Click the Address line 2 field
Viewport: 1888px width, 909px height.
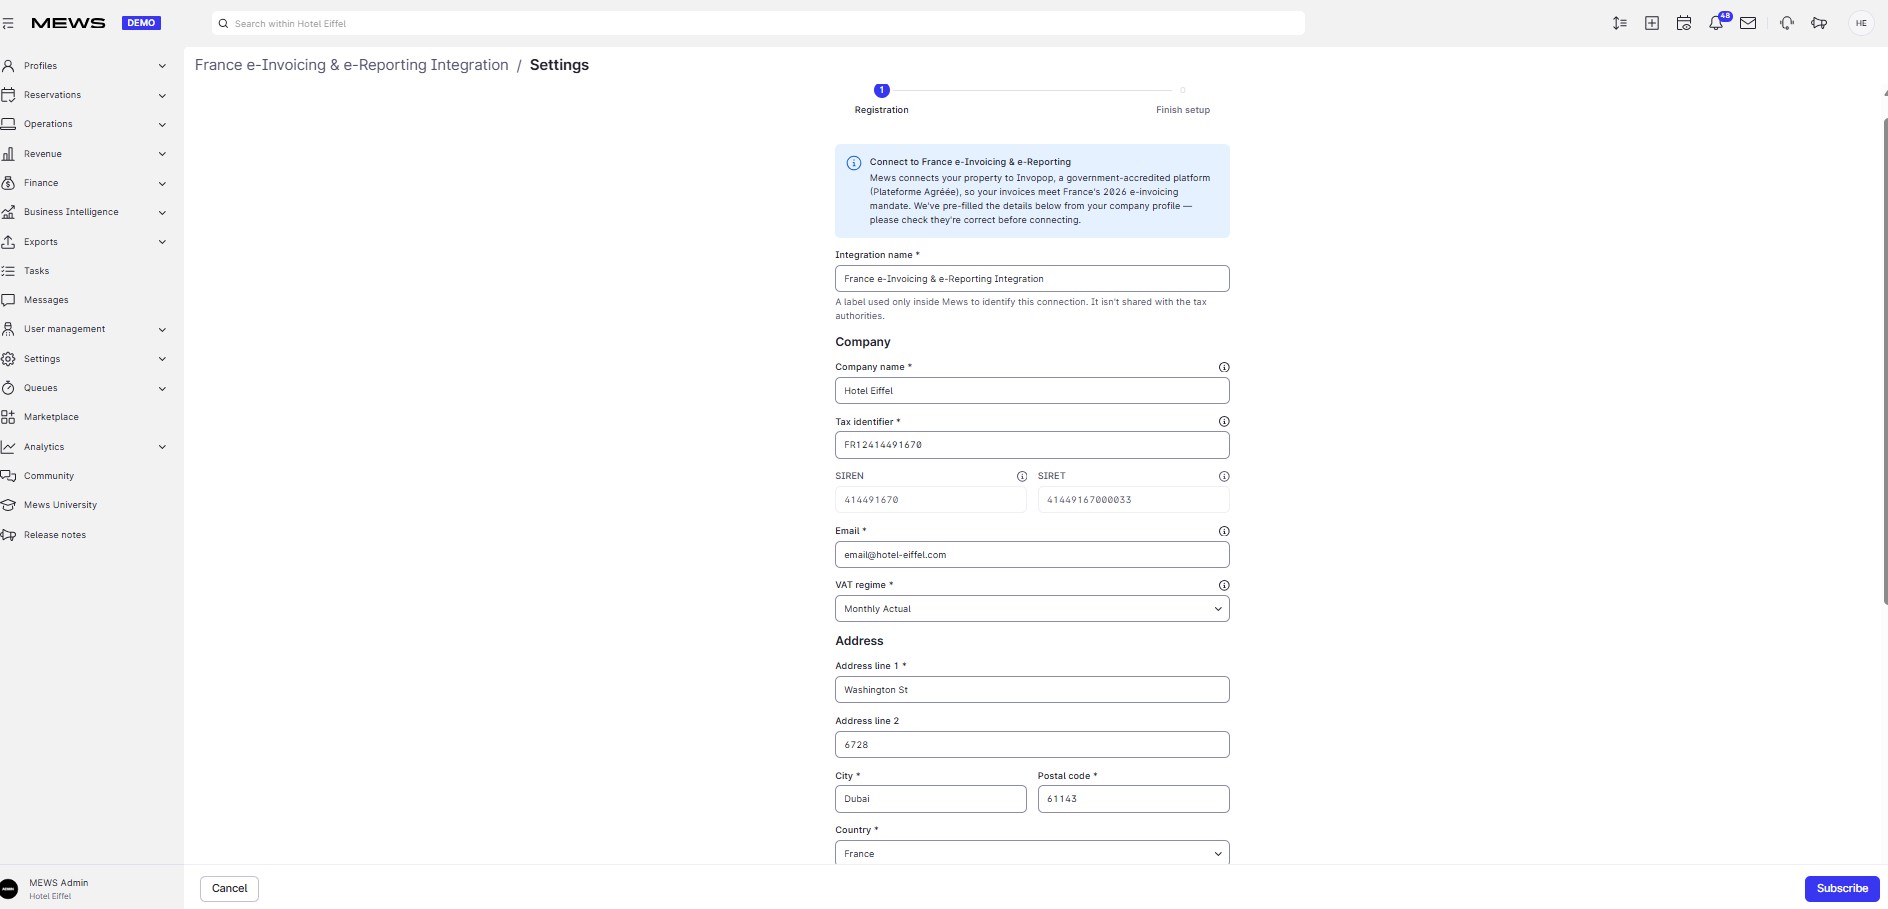pyautogui.click(x=1032, y=745)
